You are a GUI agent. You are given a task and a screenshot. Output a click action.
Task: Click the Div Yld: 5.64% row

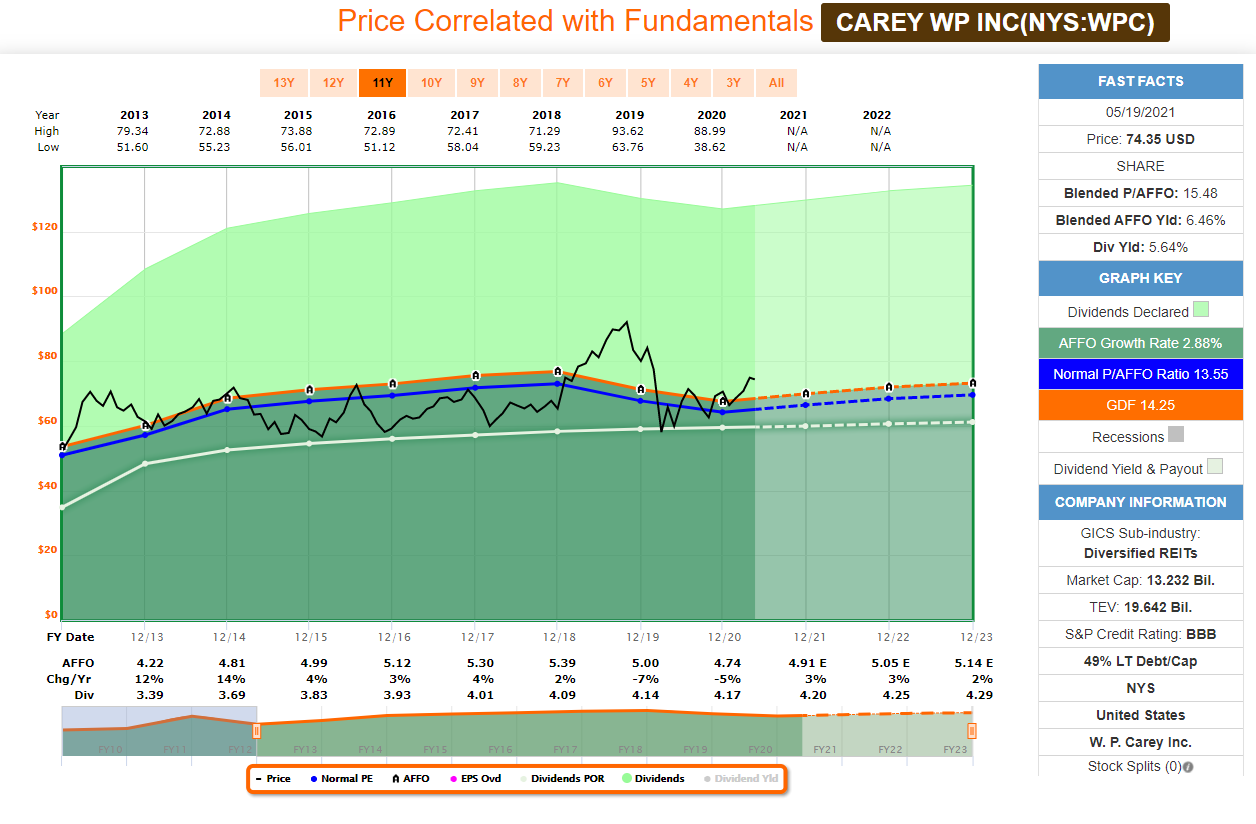1140,247
